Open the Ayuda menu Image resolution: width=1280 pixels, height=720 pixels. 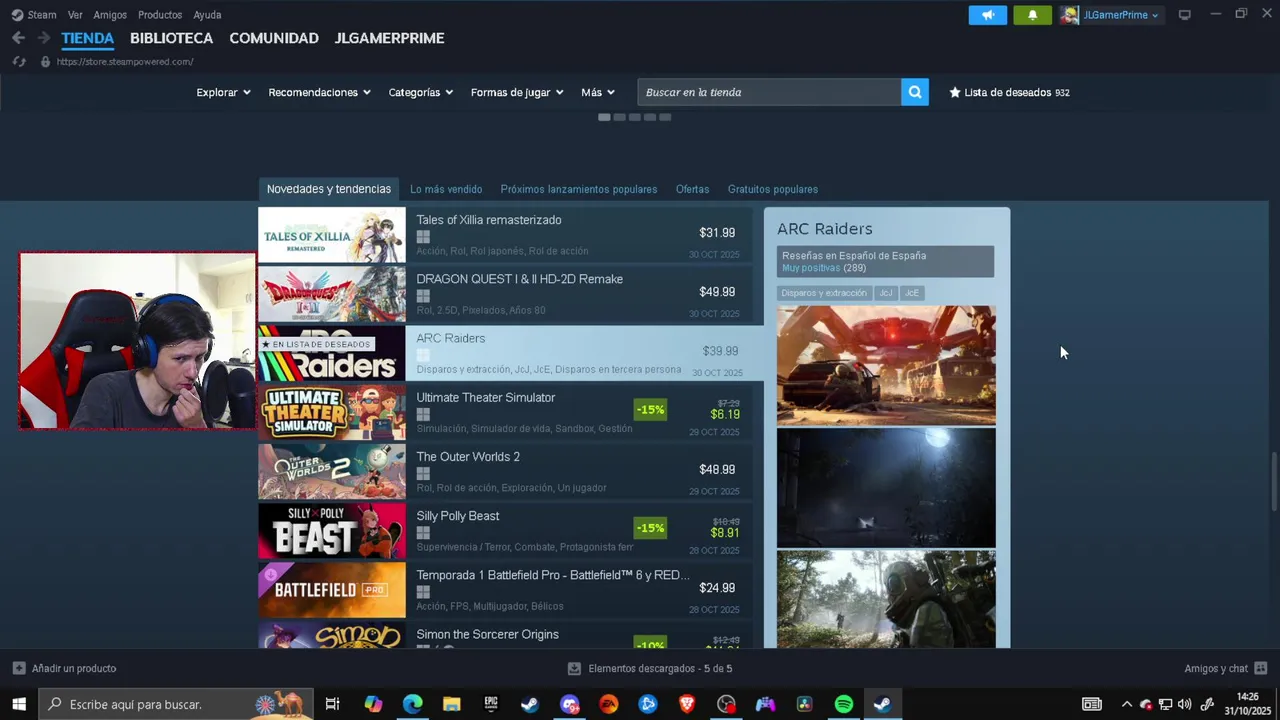tap(207, 15)
